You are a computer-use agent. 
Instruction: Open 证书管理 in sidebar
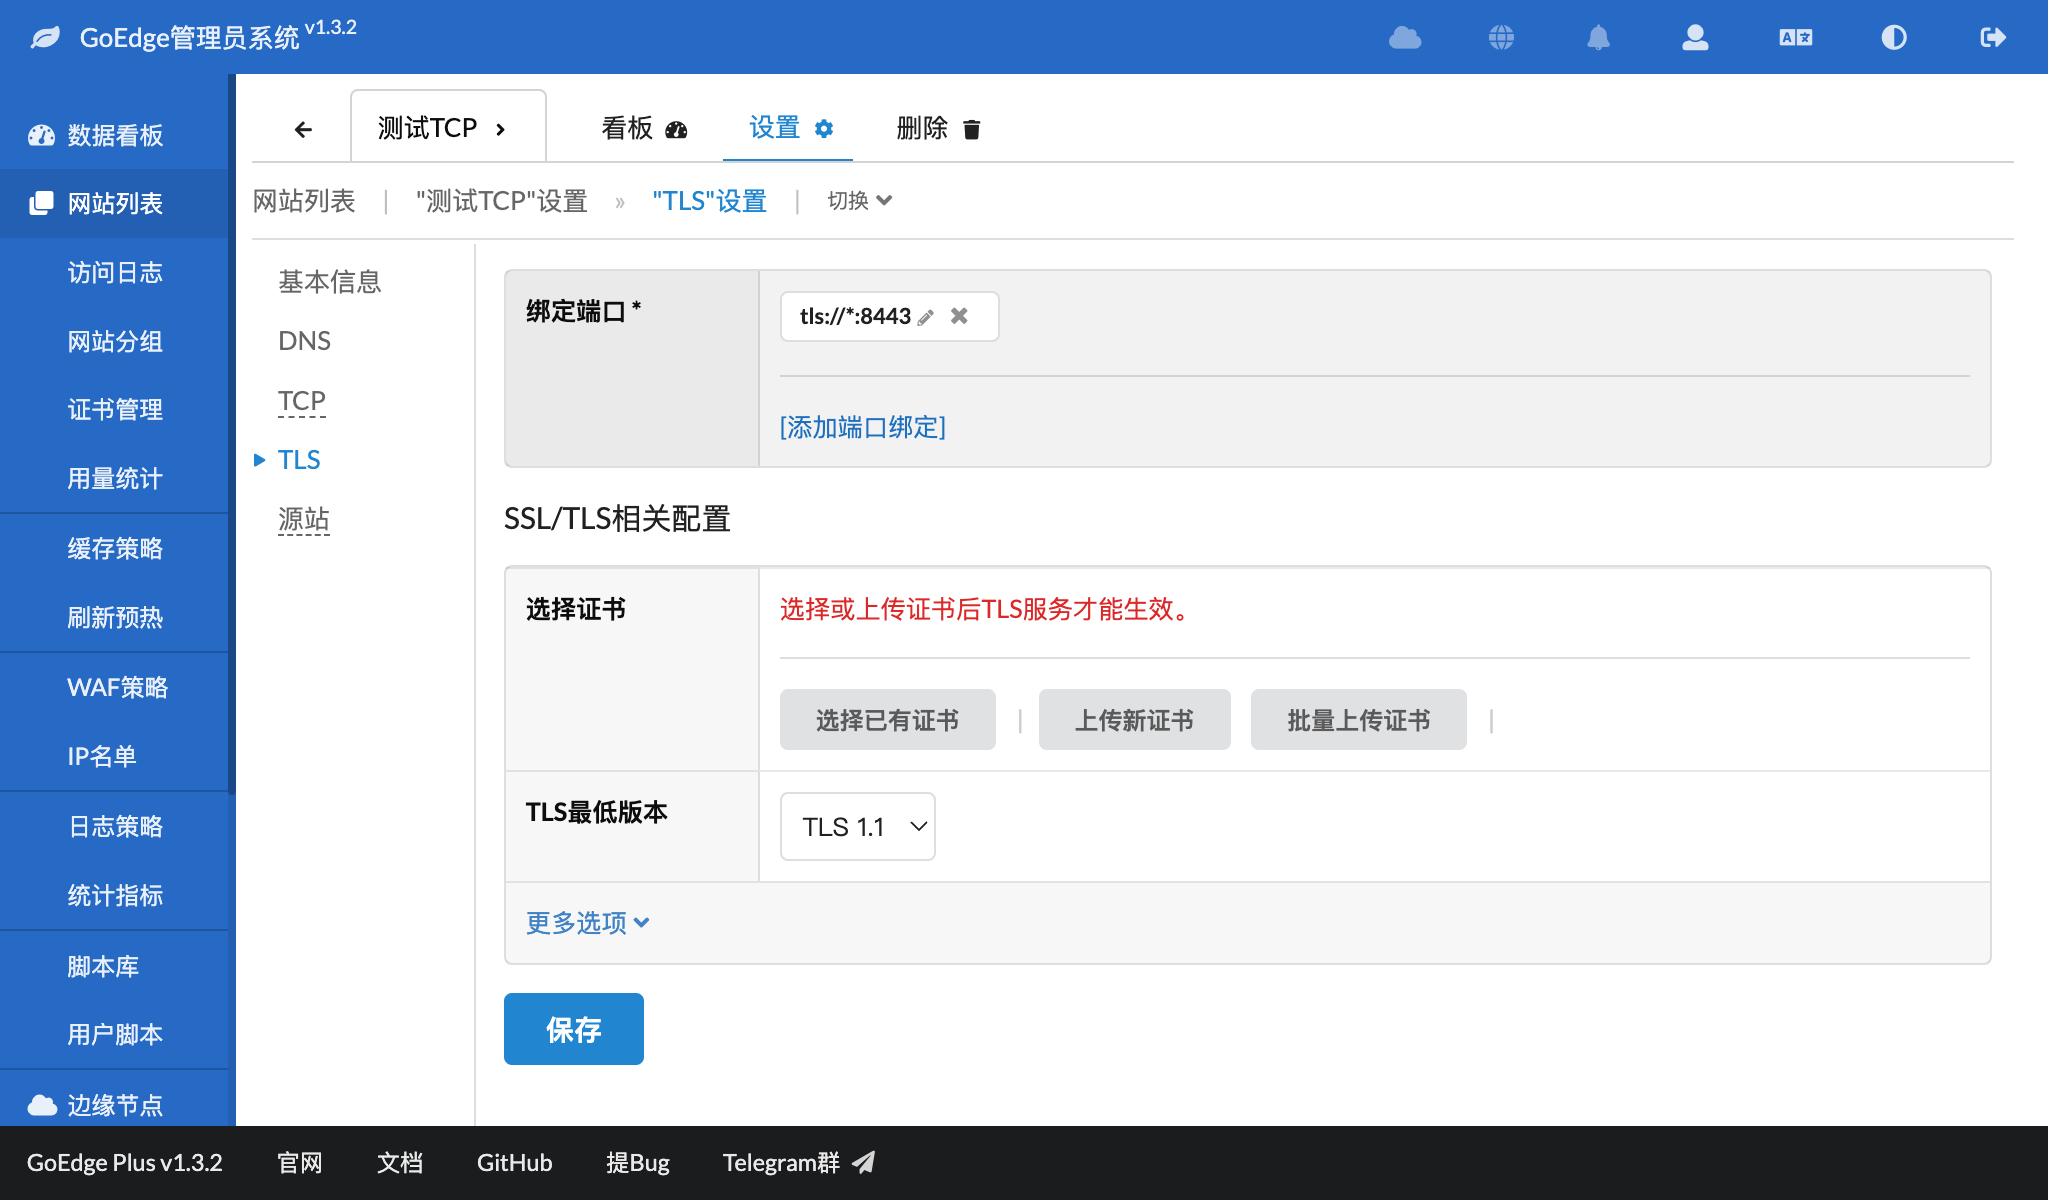[x=115, y=410]
